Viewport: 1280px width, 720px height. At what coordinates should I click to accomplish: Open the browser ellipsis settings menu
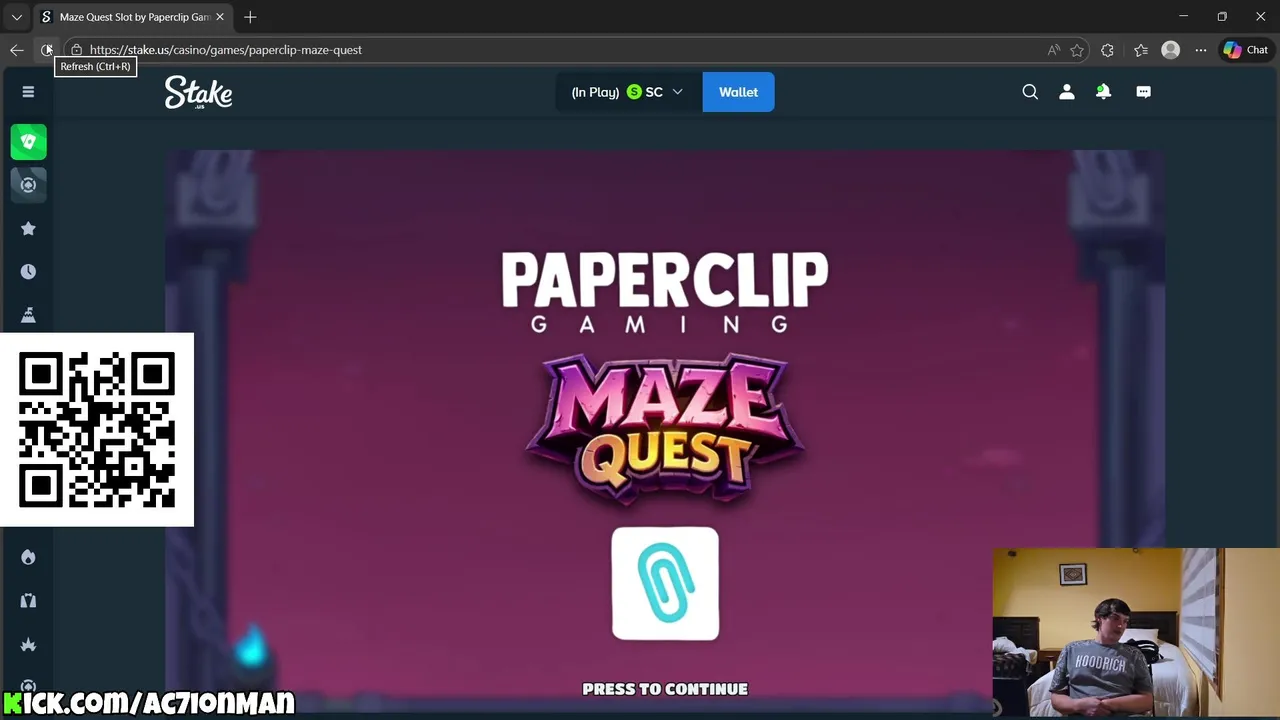tap(1200, 50)
